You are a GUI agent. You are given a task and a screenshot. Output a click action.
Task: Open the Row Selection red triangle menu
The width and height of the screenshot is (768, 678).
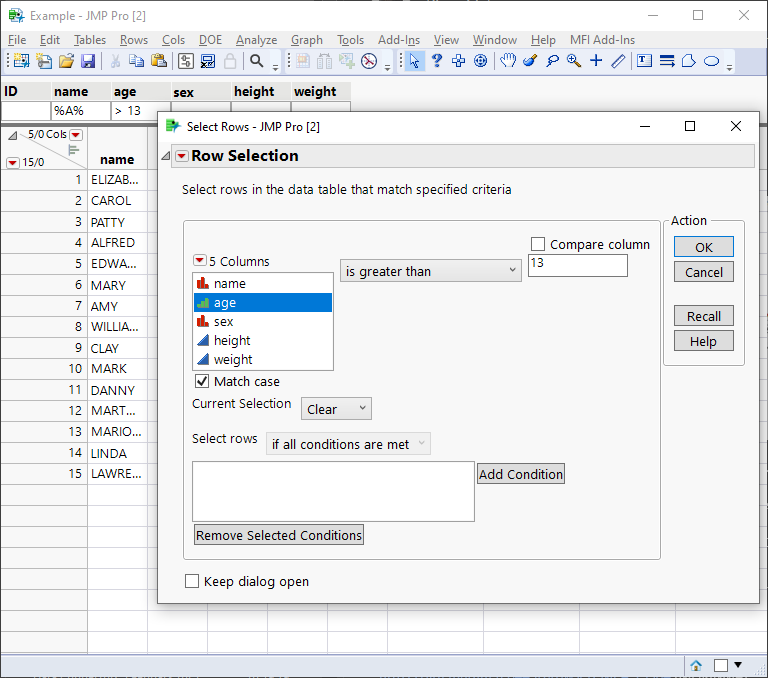pyautogui.click(x=180, y=156)
